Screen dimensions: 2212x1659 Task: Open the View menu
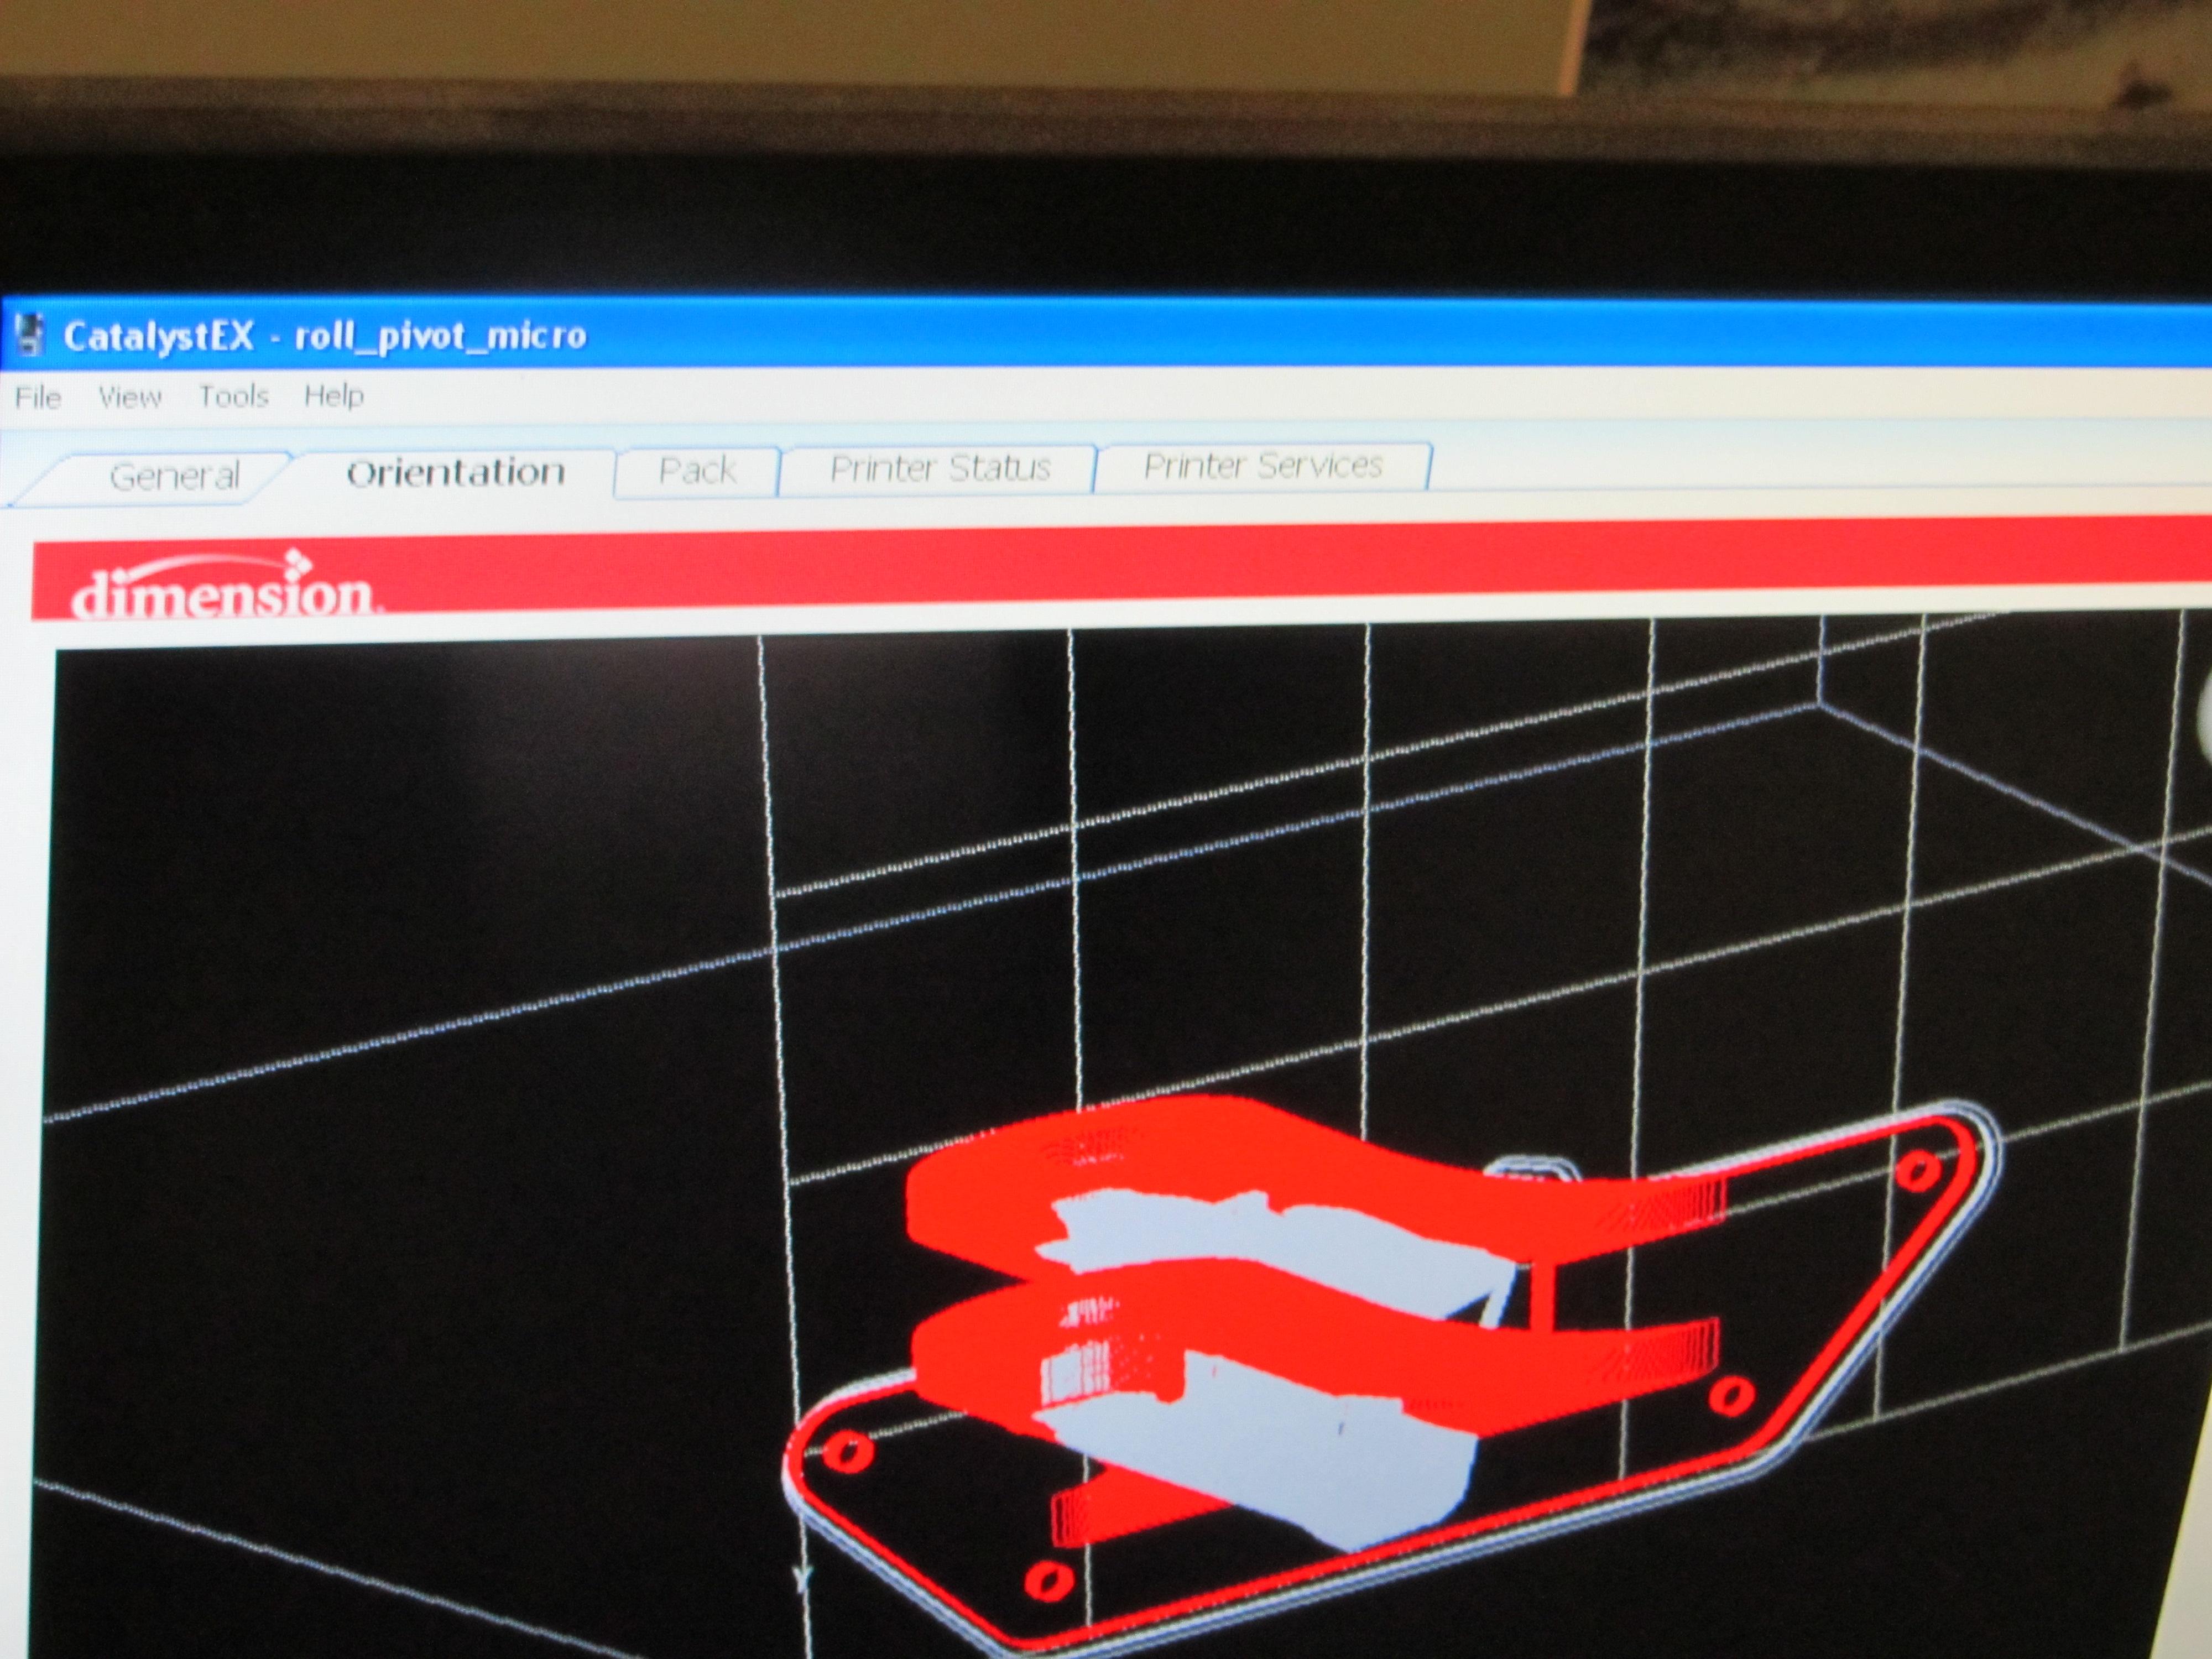point(129,397)
